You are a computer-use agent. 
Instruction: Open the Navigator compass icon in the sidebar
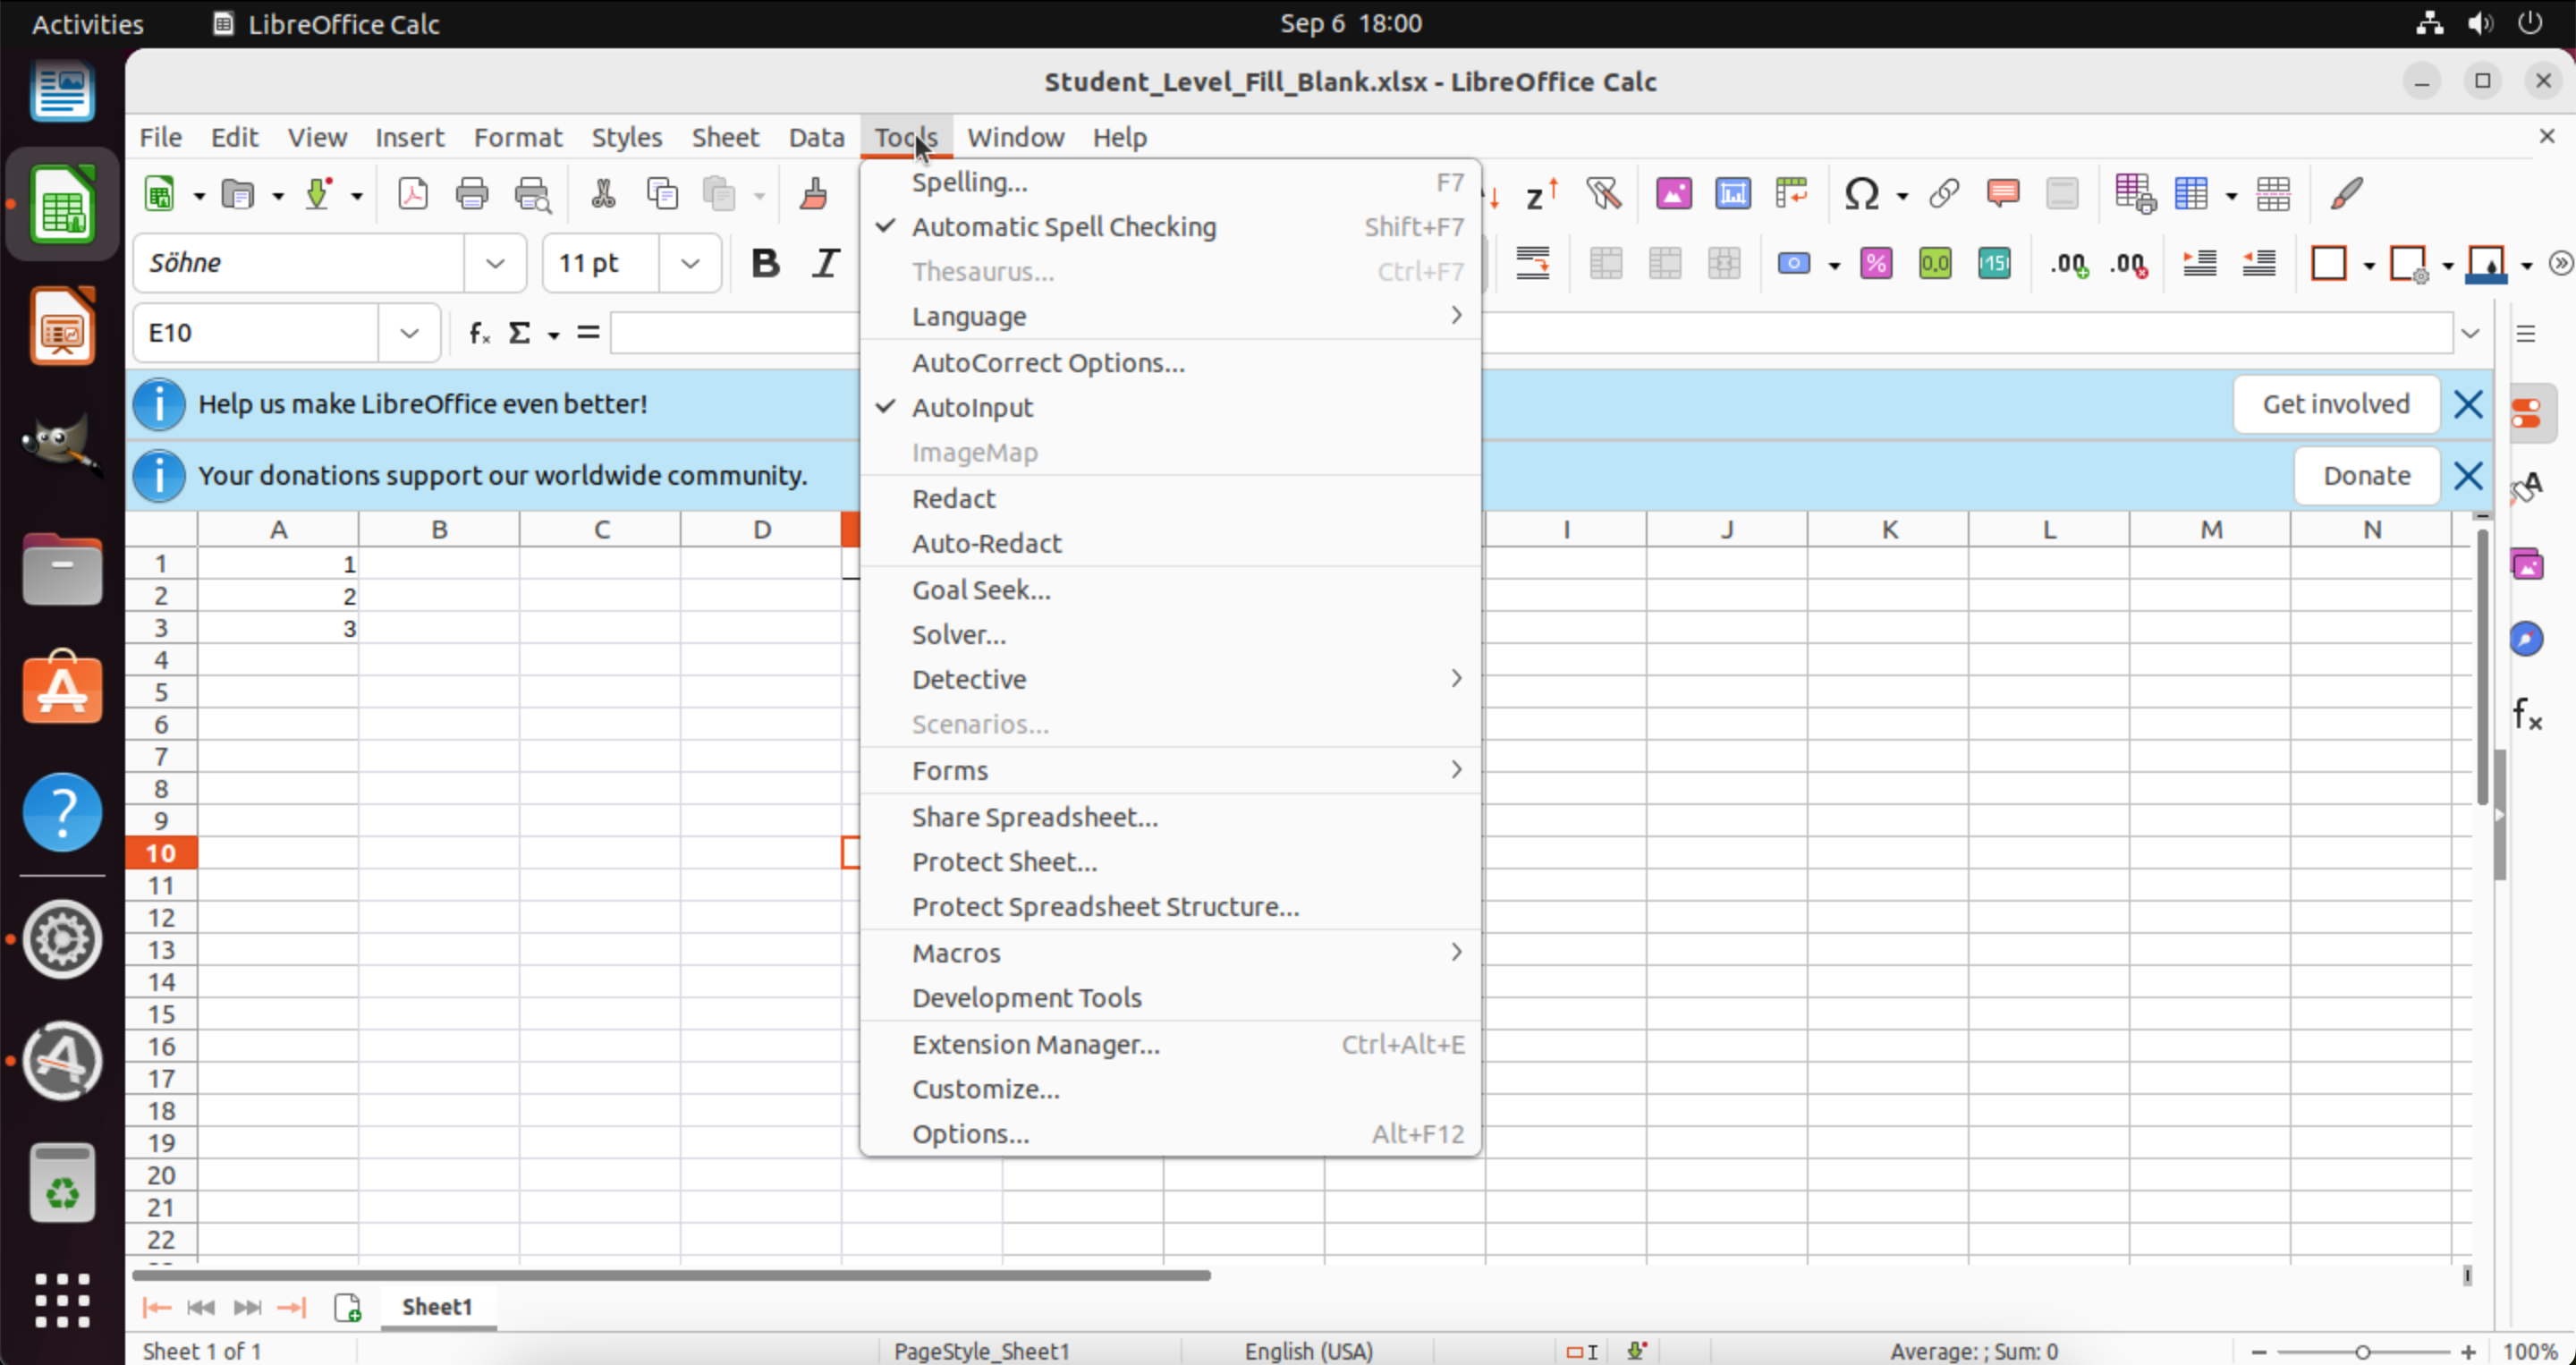(x=2526, y=639)
